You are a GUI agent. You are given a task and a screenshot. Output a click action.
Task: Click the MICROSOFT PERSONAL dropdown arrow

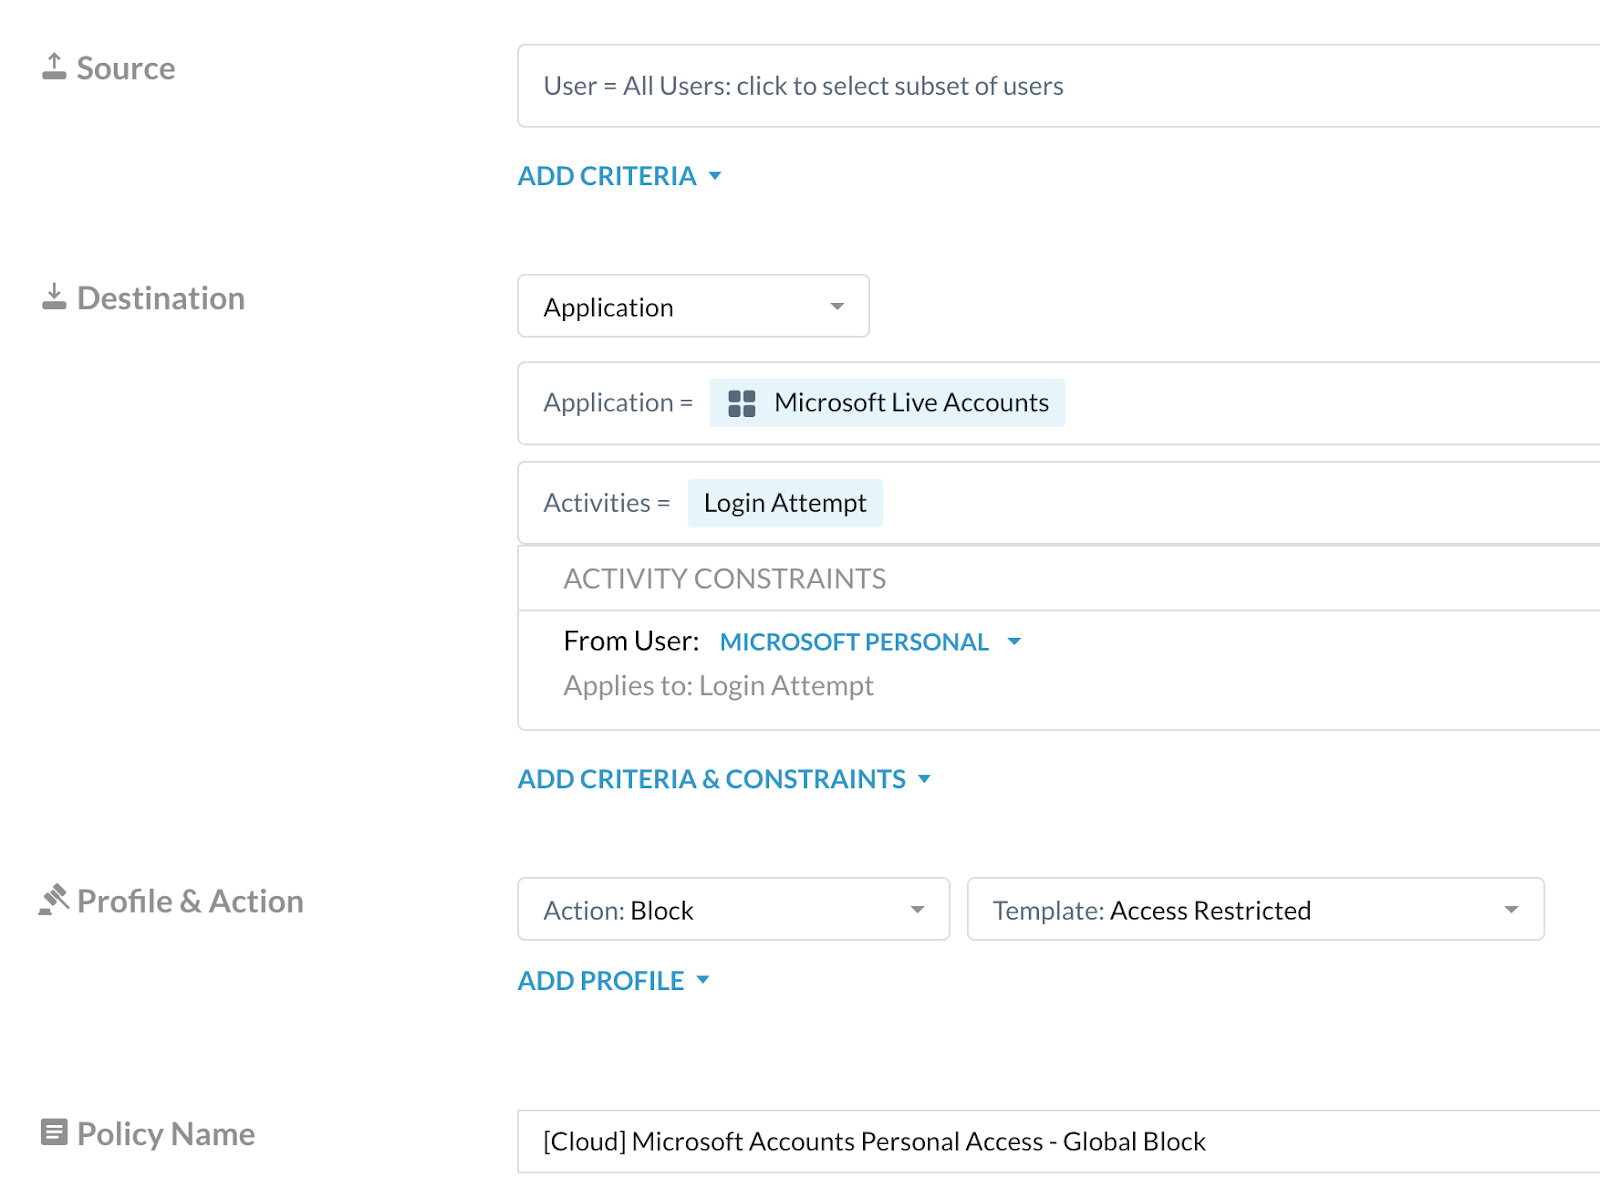point(1014,642)
